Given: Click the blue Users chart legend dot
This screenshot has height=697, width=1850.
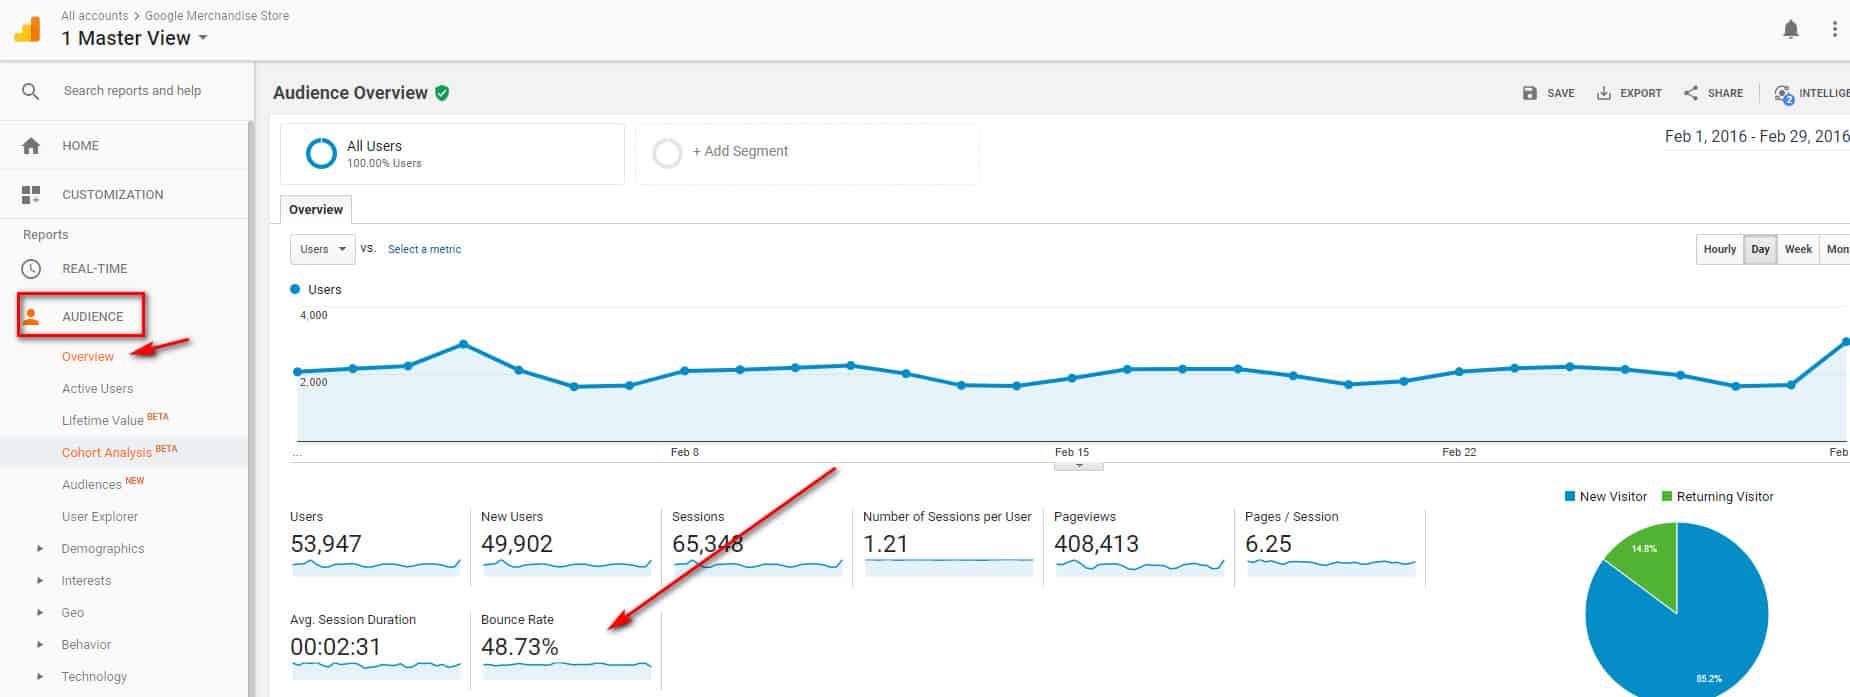Looking at the screenshot, I should (x=295, y=289).
